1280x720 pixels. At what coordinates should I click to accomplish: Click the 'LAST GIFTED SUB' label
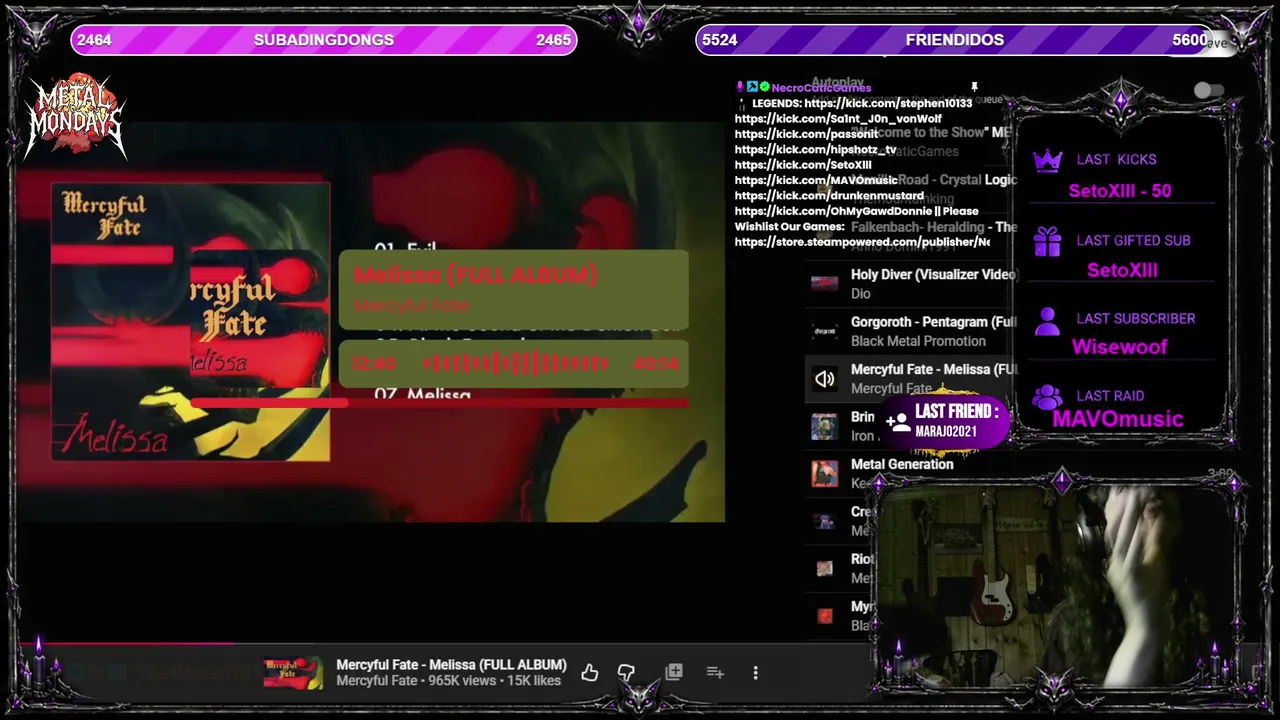(x=1133, y=241)
